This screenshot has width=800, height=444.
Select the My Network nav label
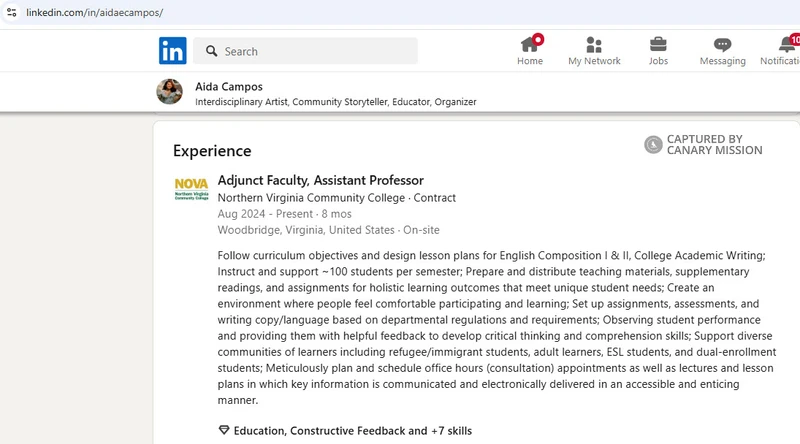tap(594, 61)
